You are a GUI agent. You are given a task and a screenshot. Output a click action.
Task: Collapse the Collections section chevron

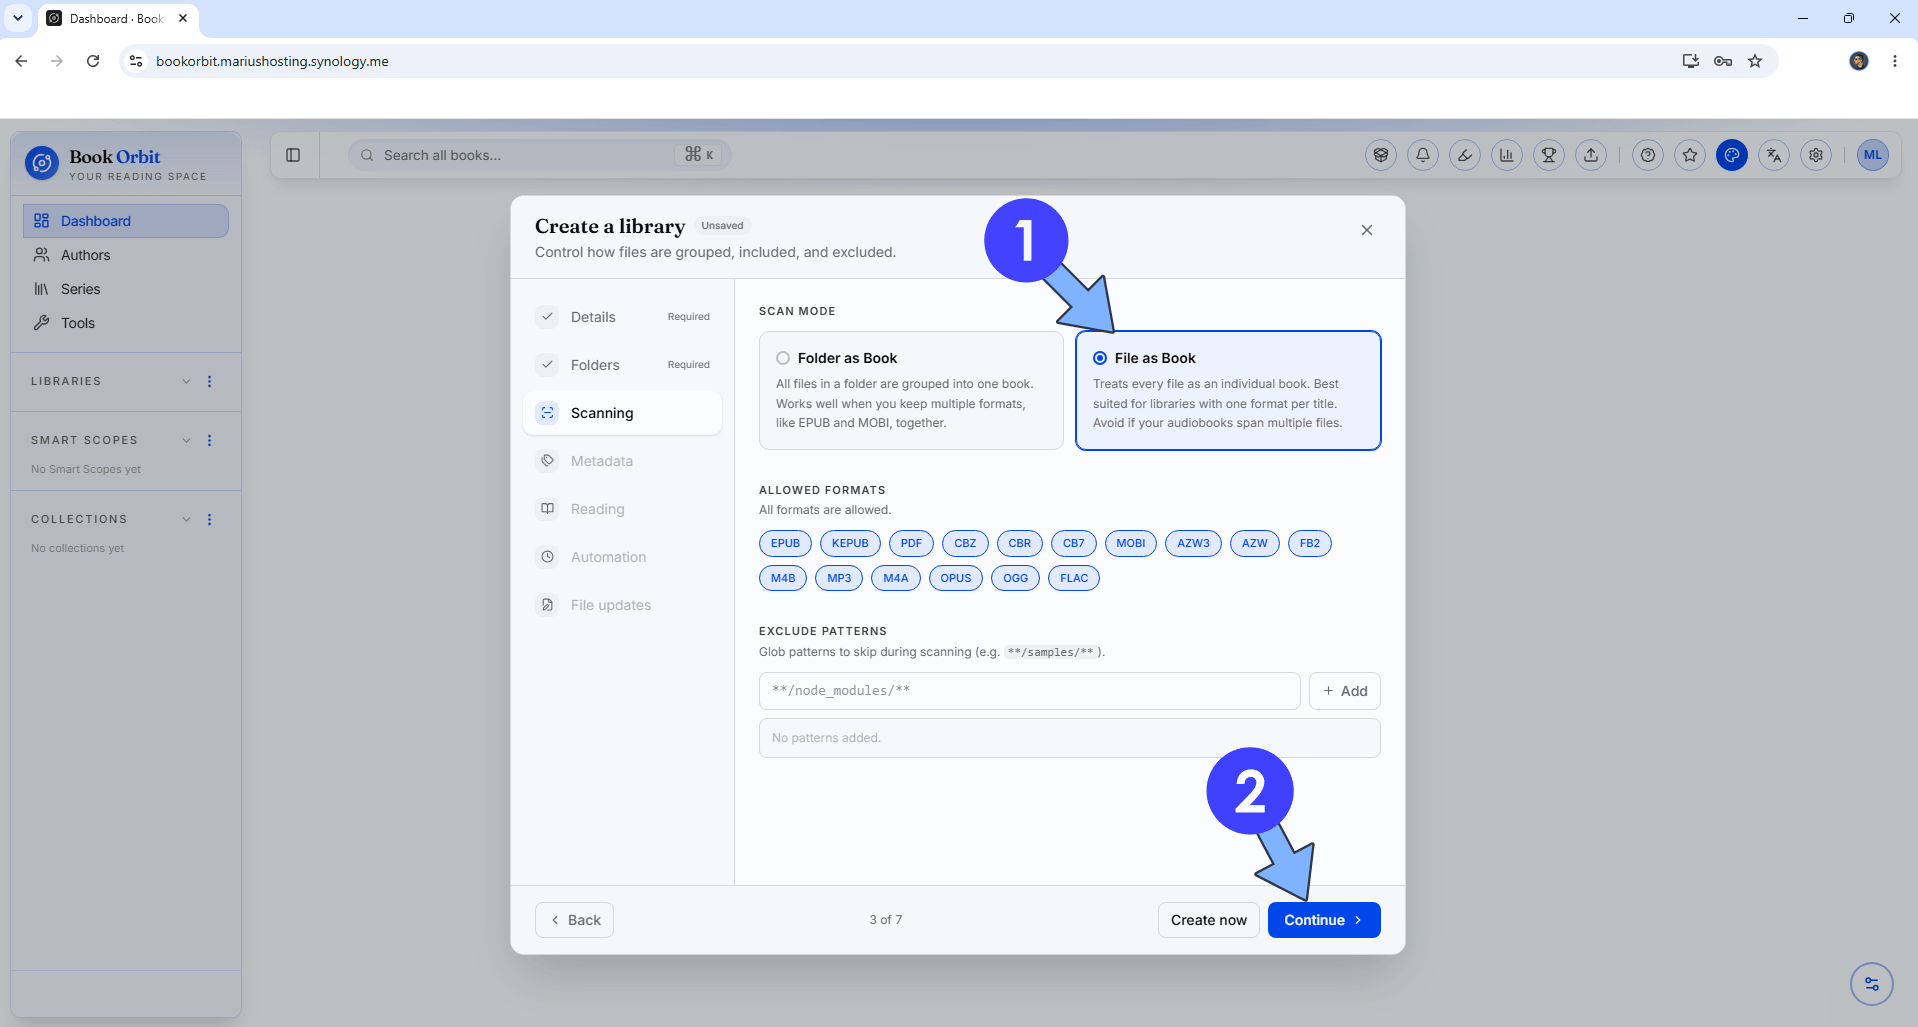click(x=186, y=519)
